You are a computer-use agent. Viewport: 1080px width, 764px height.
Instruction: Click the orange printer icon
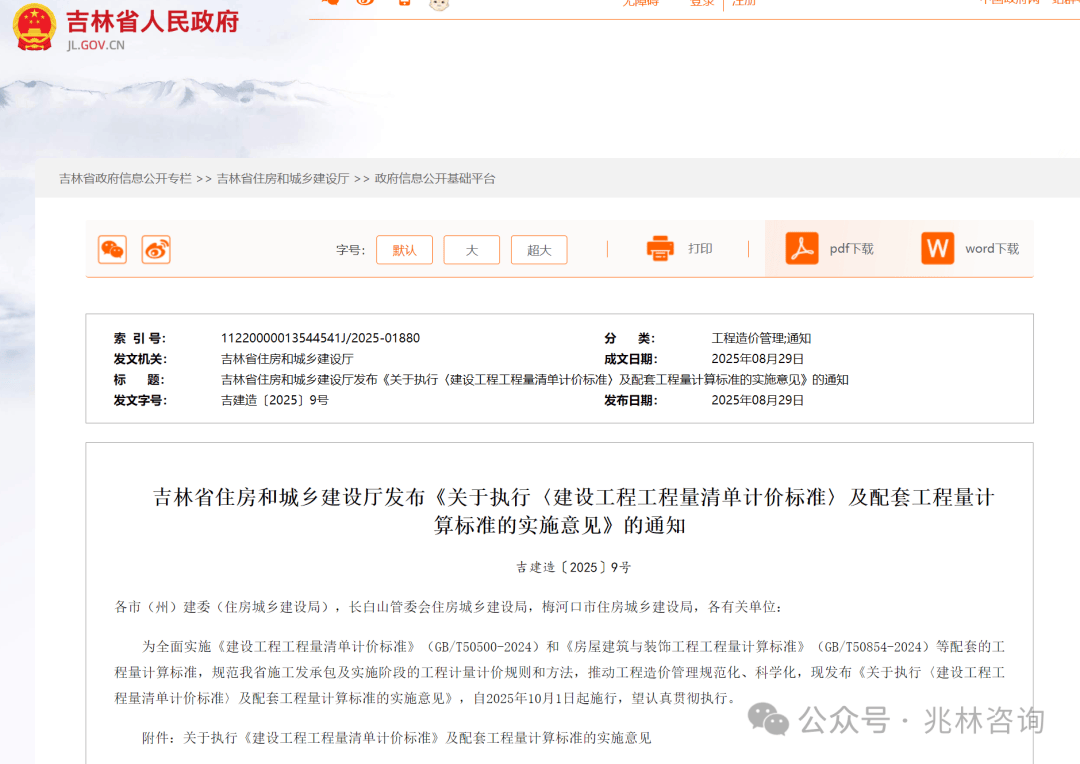[660, 249]
